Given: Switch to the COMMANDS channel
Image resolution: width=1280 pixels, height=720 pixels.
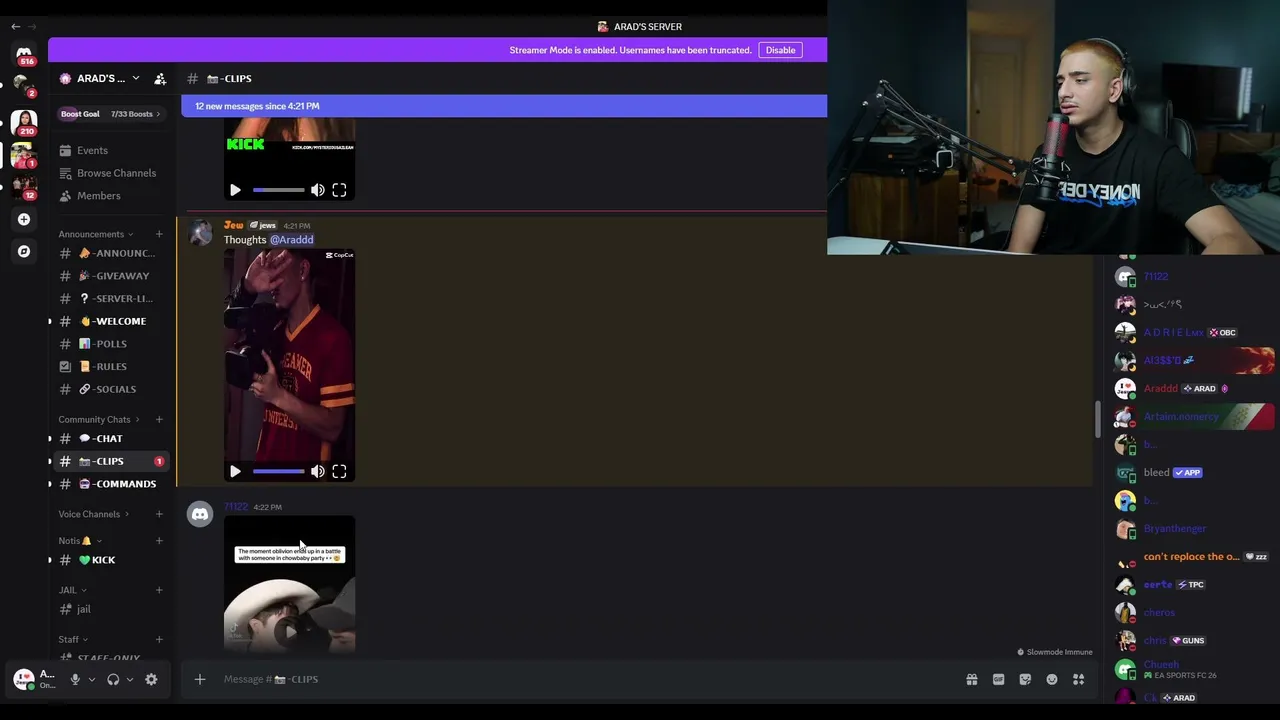Looking at the screenshot, I should (x=112, y=484).
